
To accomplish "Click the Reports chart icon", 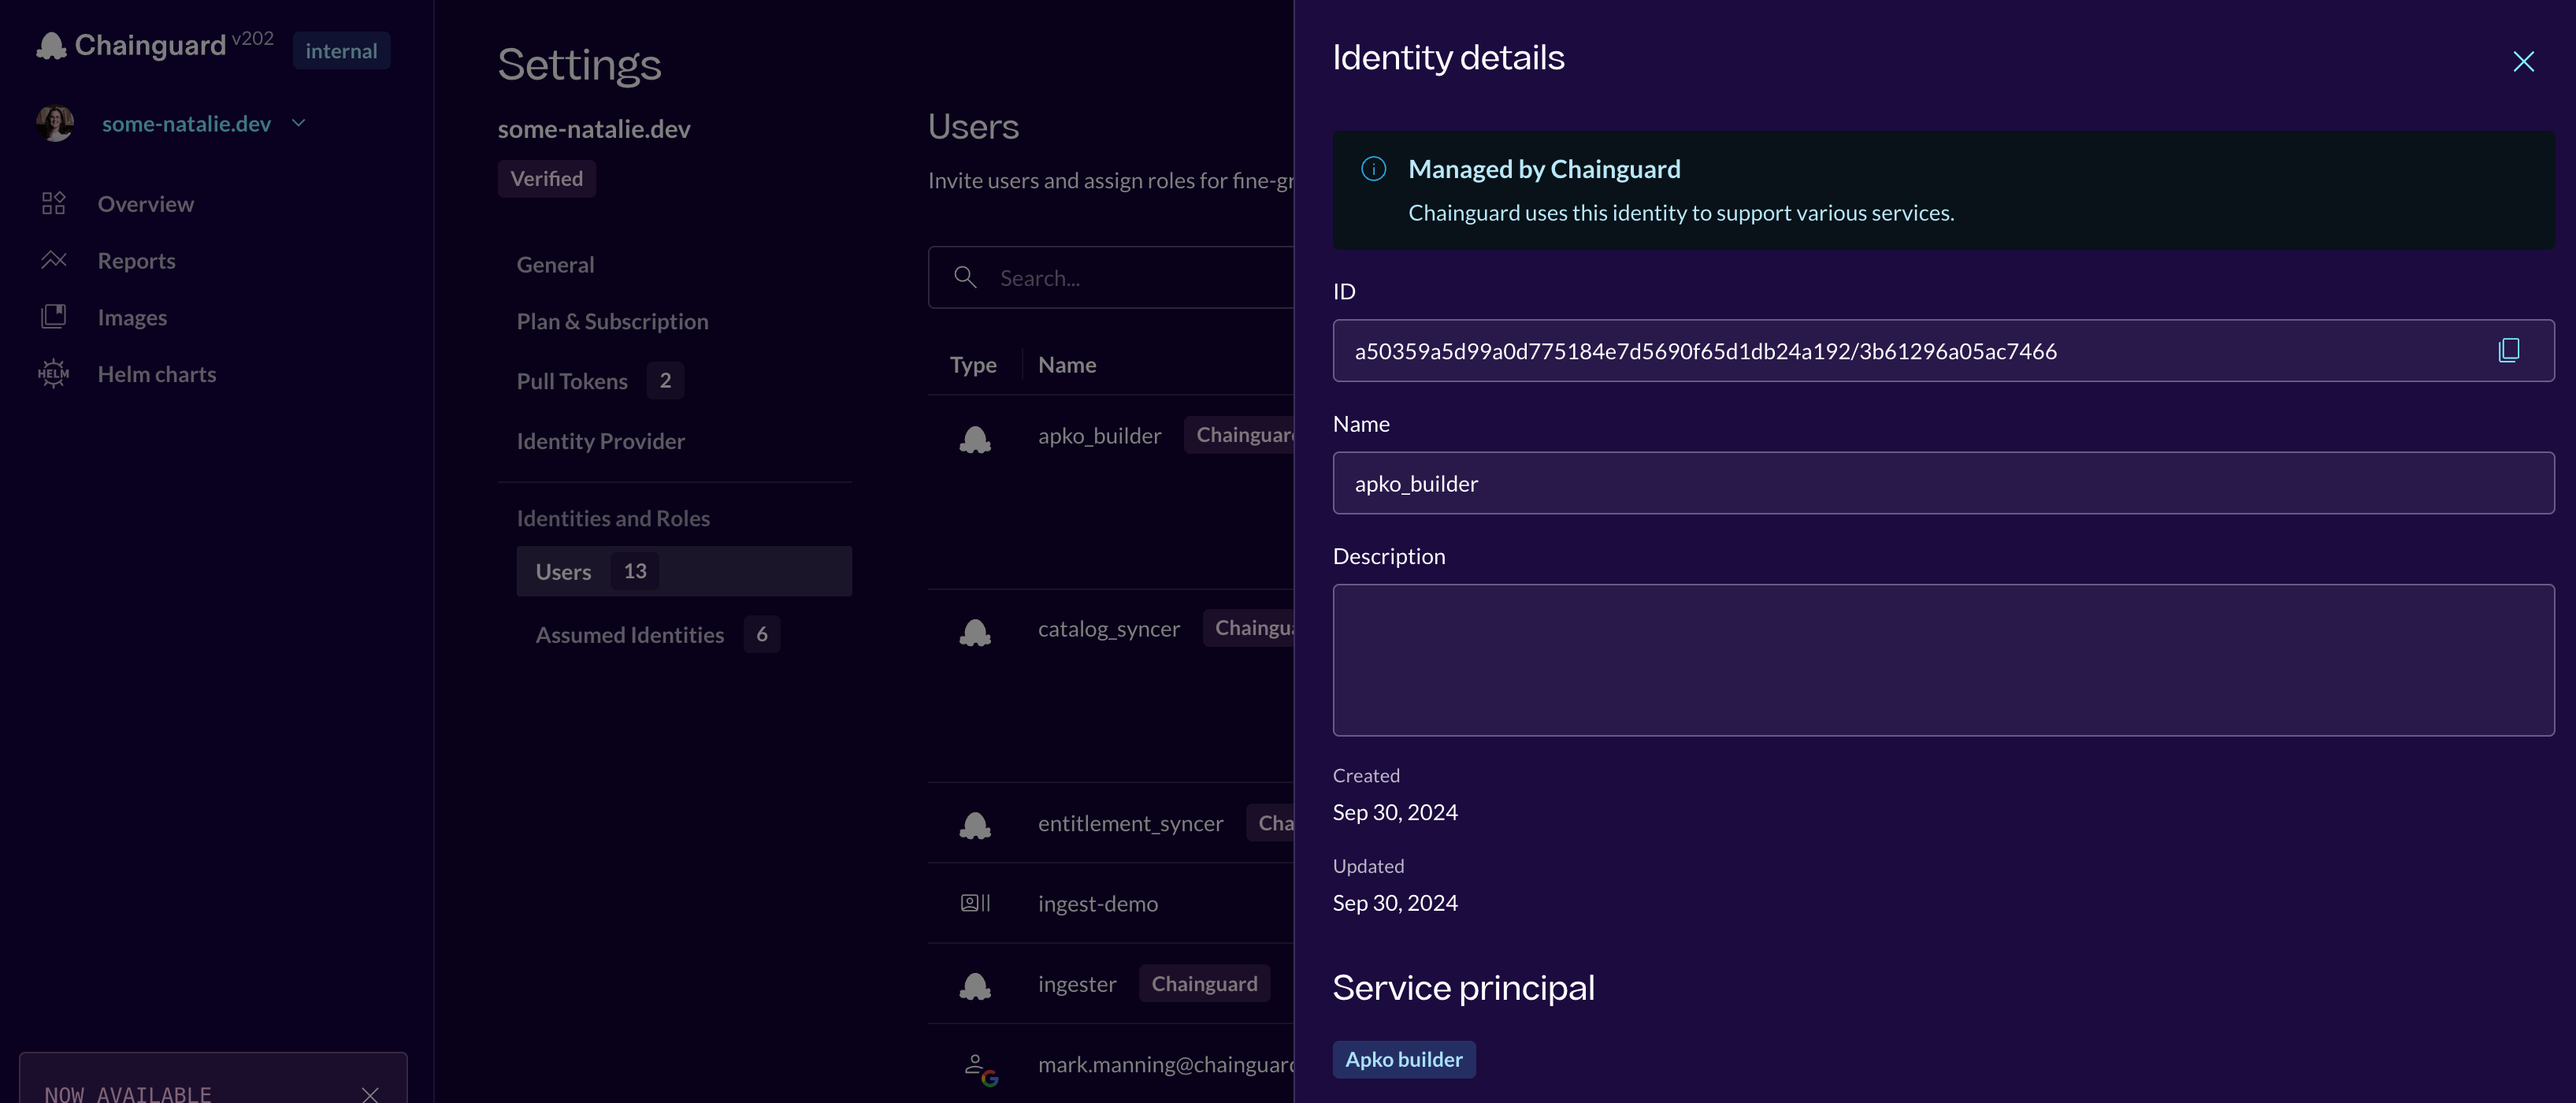I will pyautogui.click(x=54, y=260).
